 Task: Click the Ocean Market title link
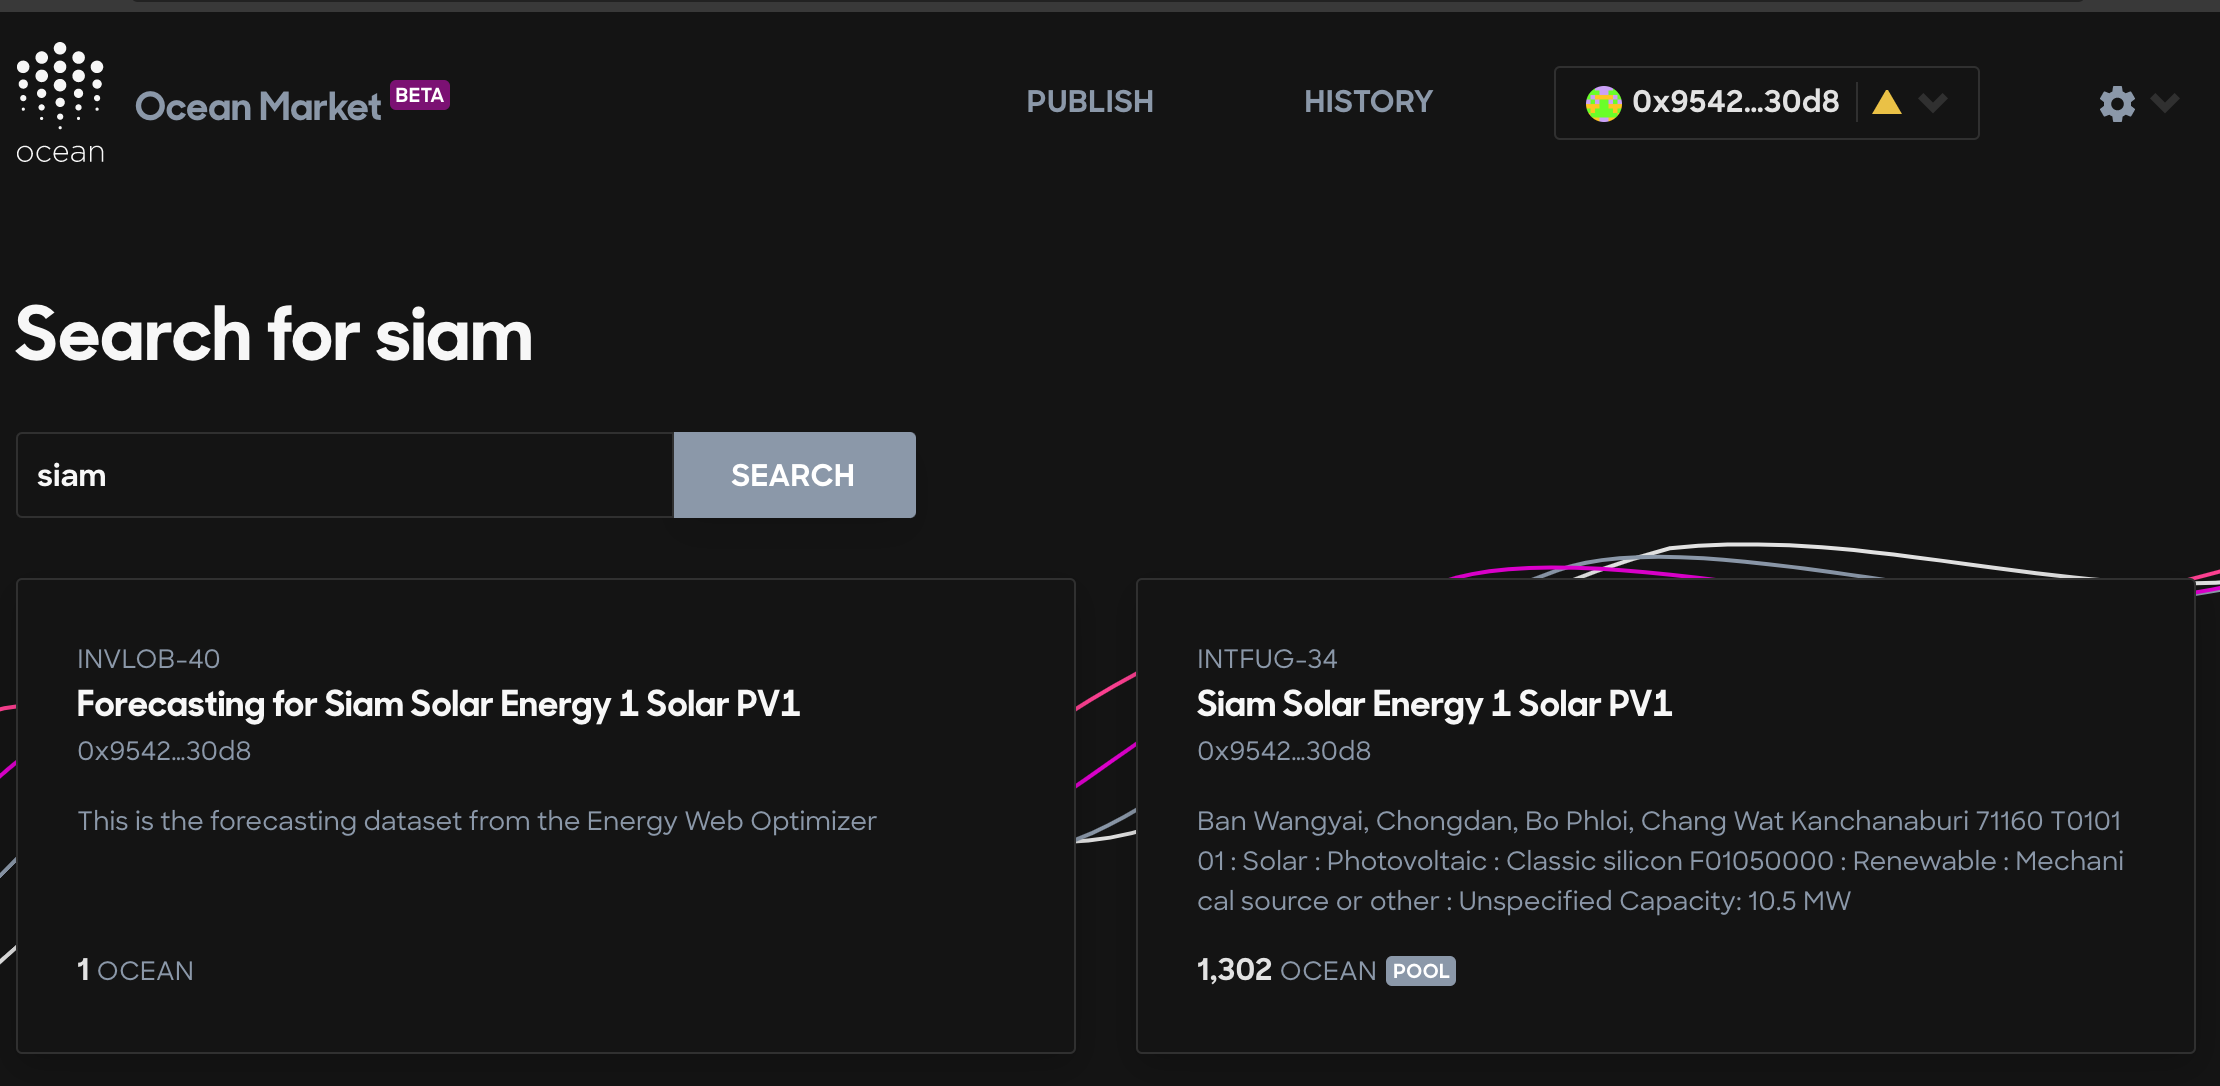point(258,107)
